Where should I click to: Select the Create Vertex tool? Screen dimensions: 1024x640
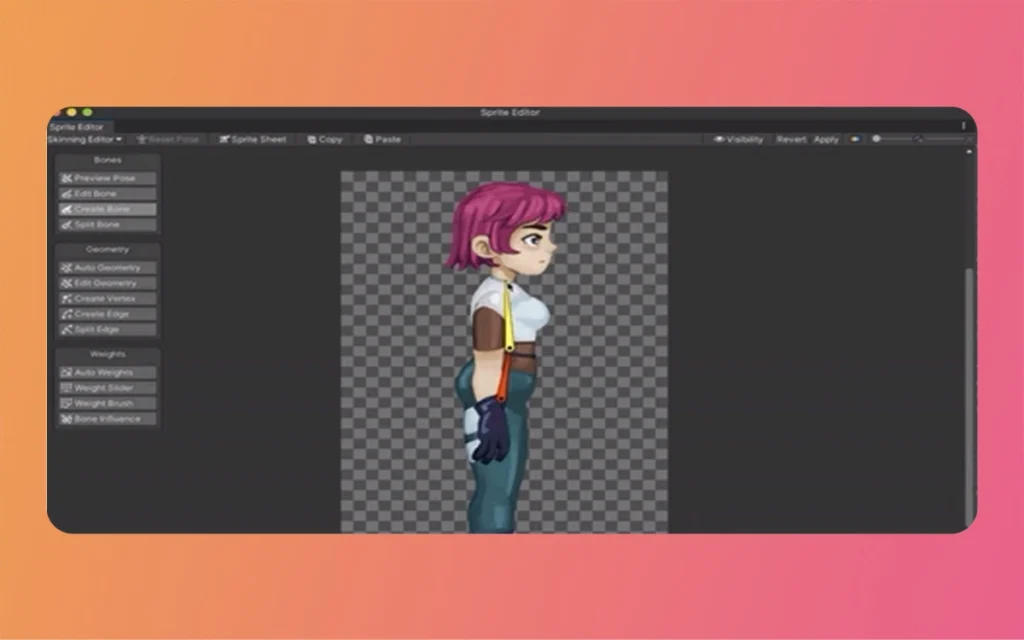click(x=106, y=298)
